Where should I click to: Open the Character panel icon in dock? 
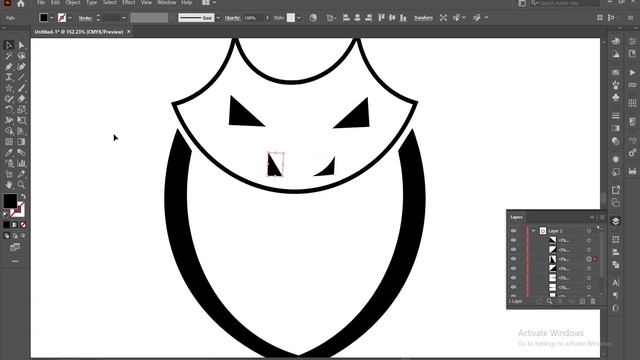616,282
